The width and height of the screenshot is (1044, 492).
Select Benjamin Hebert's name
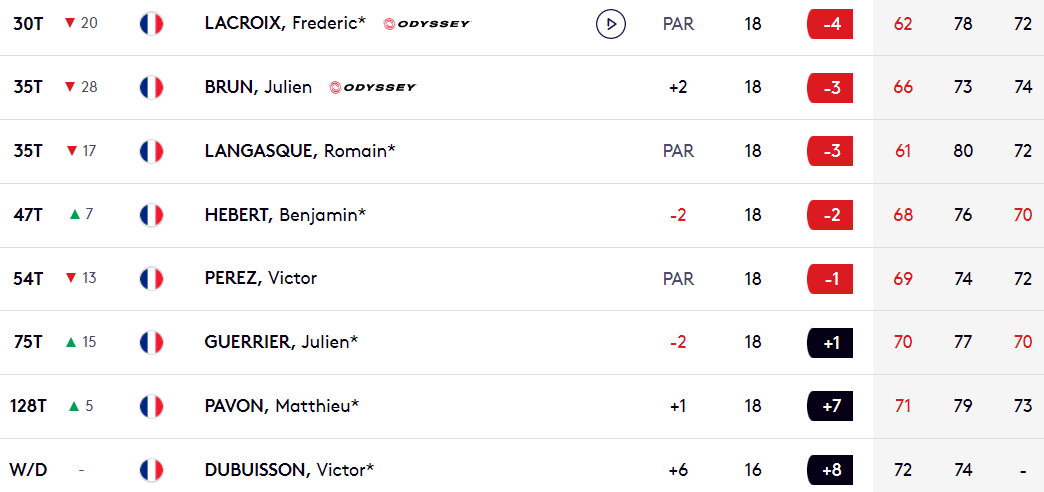click(285, 215)
